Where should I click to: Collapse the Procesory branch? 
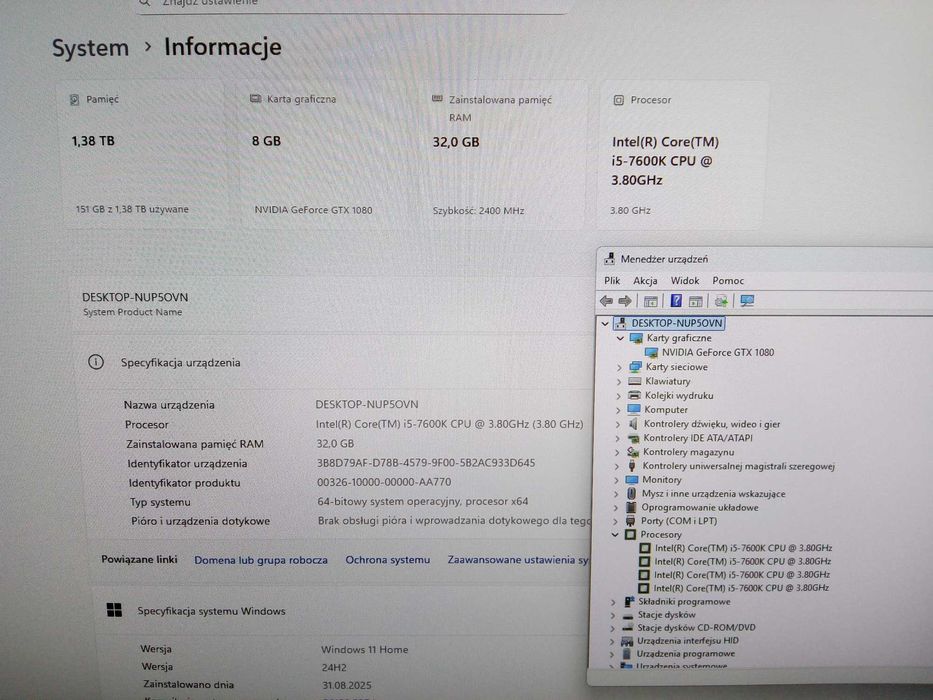615,535
